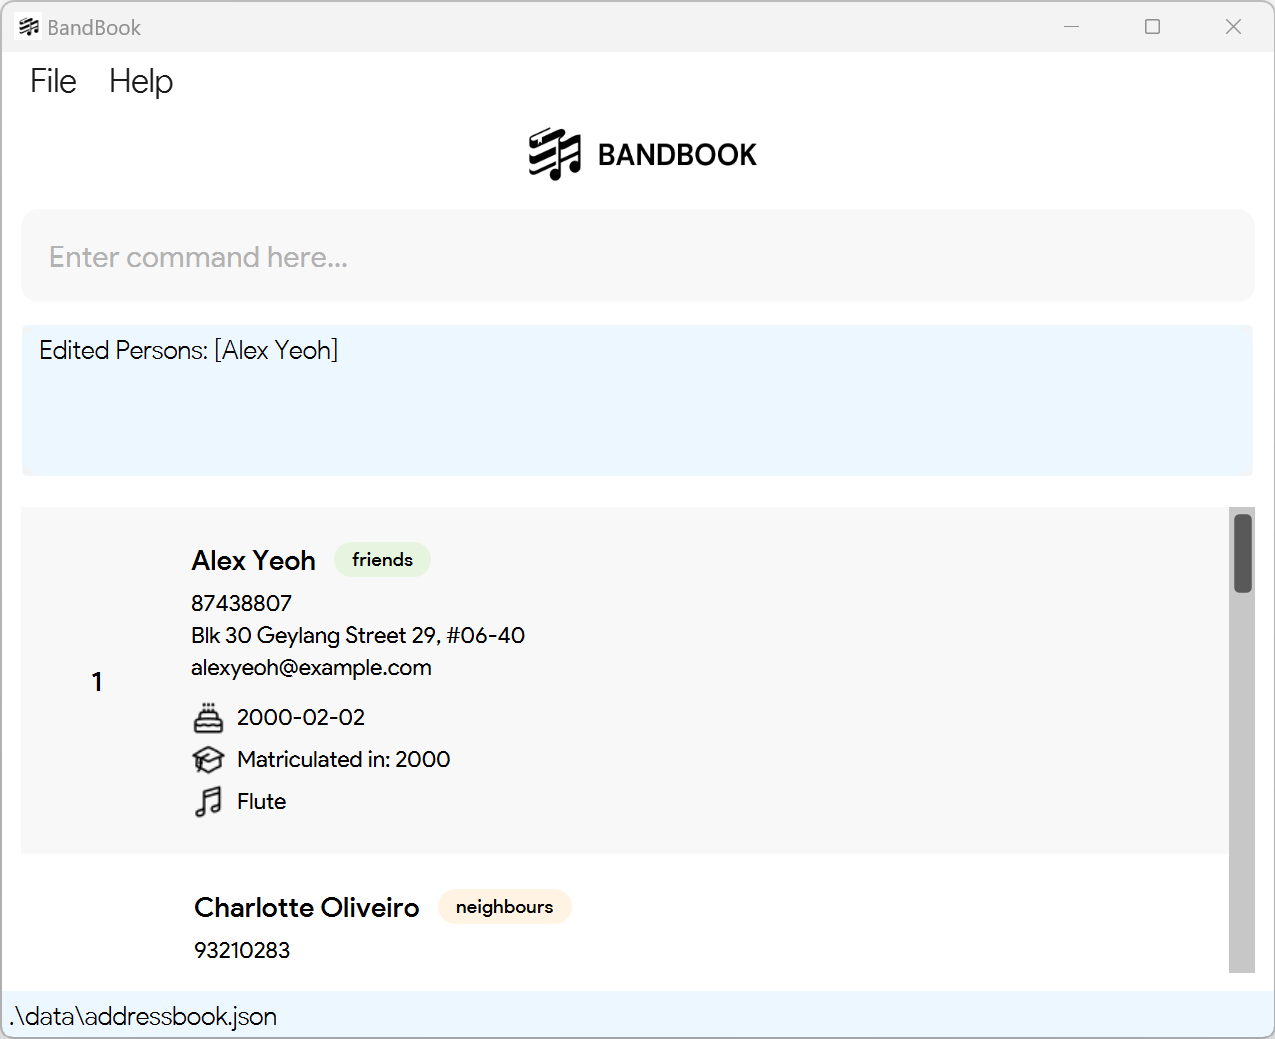1275x1039 pixels.
Task: Click Alex Yeoh's email address
Action: 311,668
